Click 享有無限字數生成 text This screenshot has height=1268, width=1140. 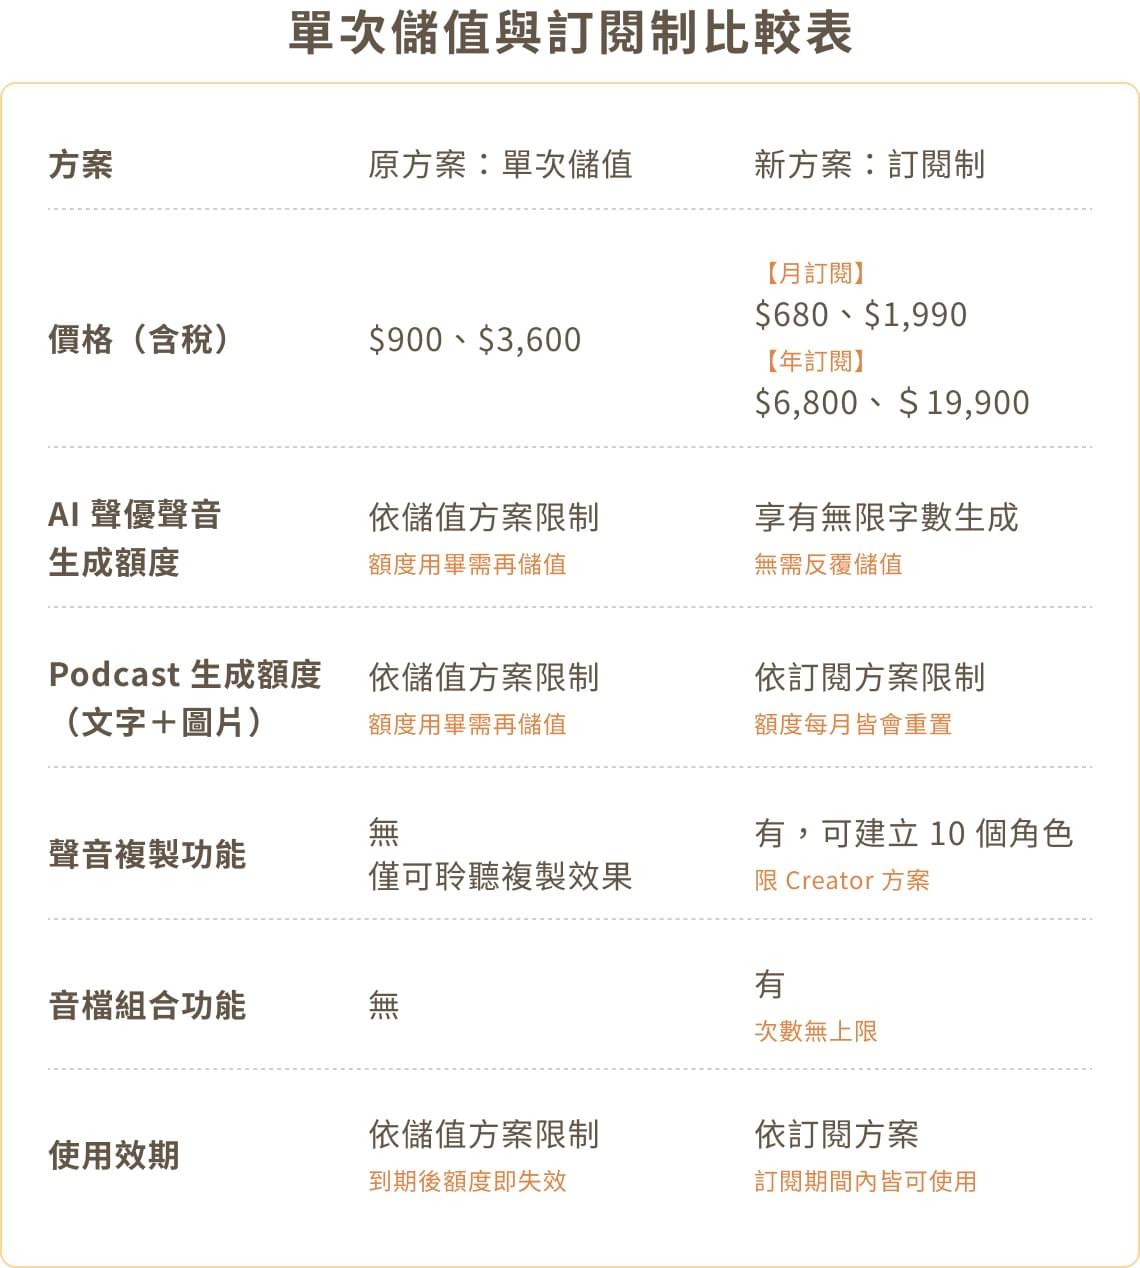point(886,517)
